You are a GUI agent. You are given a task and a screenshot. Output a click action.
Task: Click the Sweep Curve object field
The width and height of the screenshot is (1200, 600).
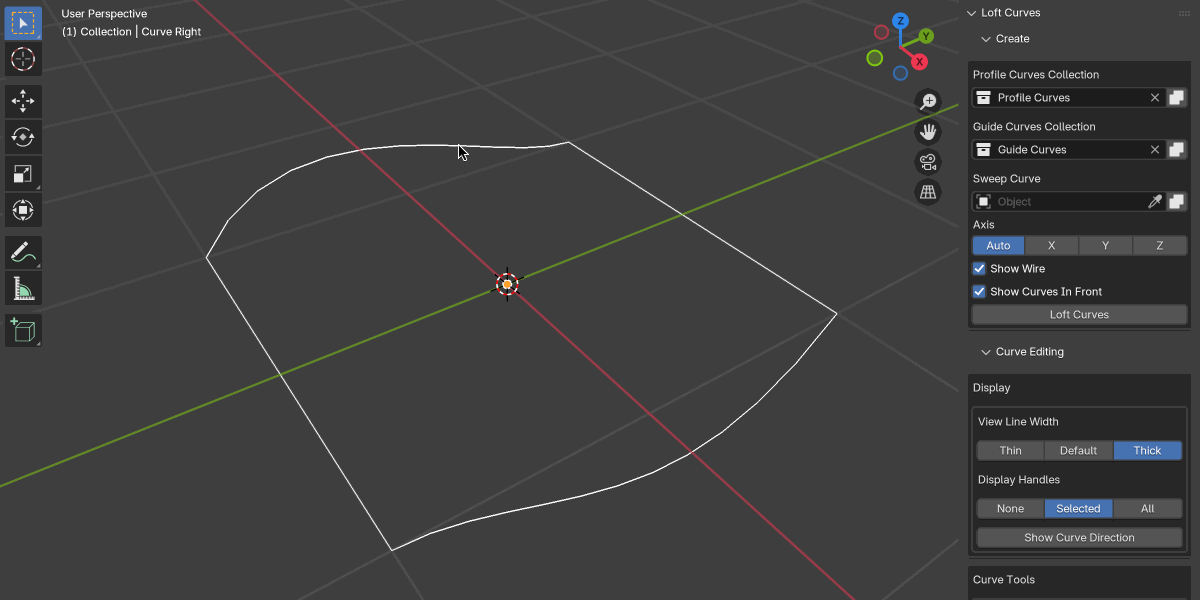(1070, 202)
